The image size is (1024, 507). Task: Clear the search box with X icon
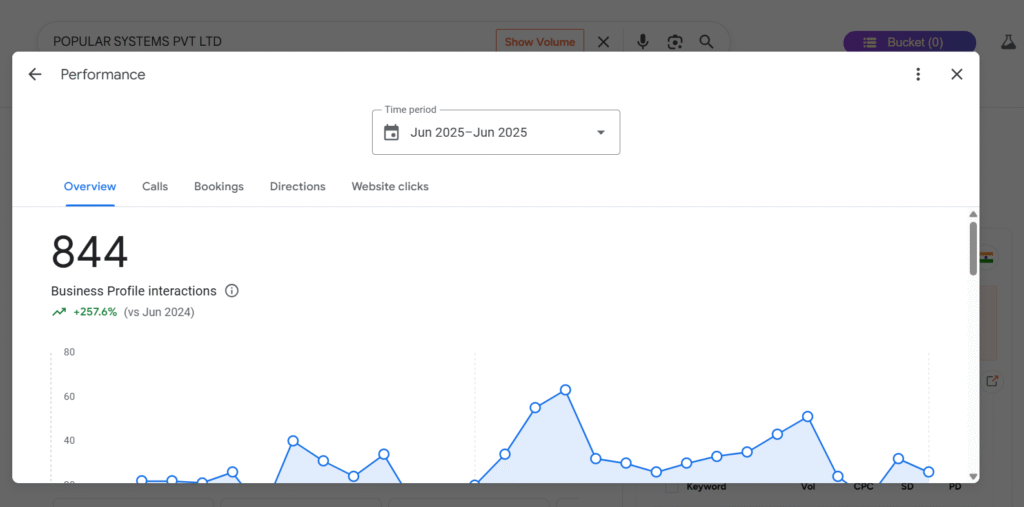[x=604, y=42]
